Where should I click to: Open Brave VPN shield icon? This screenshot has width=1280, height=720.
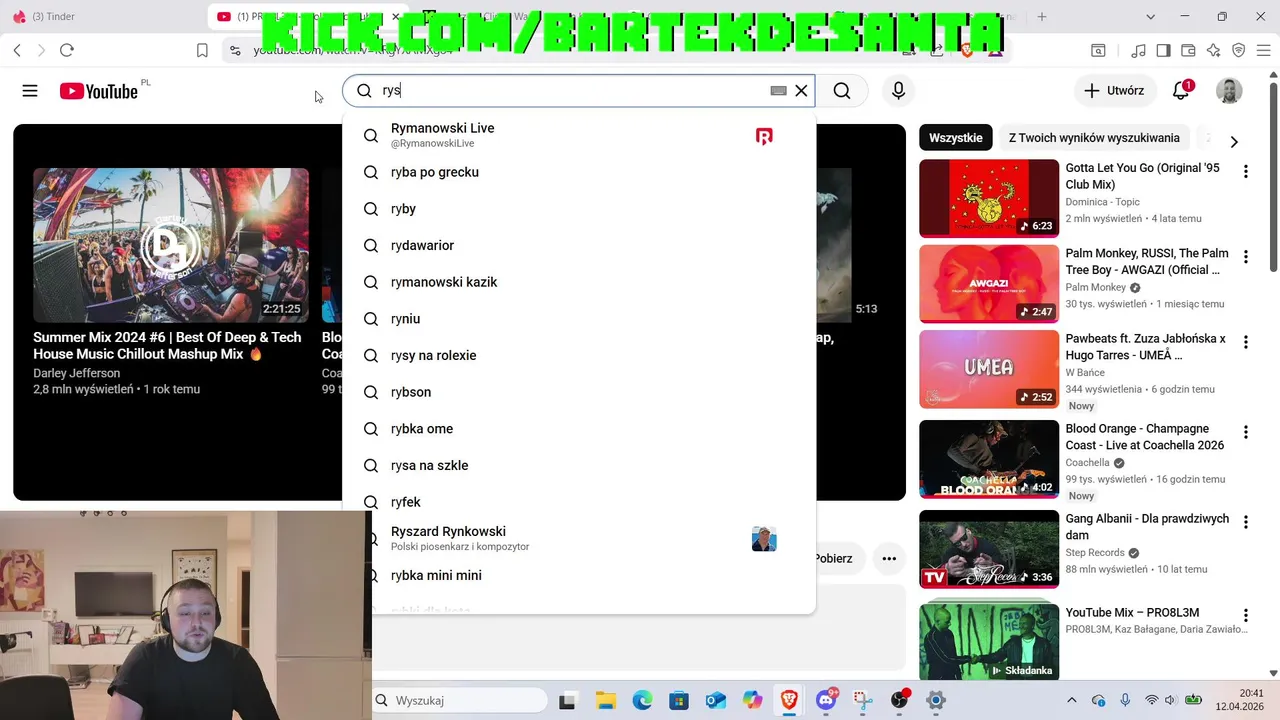(1239, 50)
